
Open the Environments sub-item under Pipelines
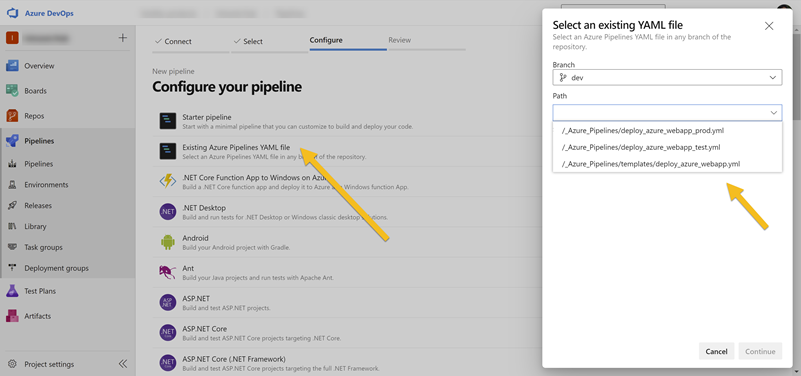pos(46,185)
